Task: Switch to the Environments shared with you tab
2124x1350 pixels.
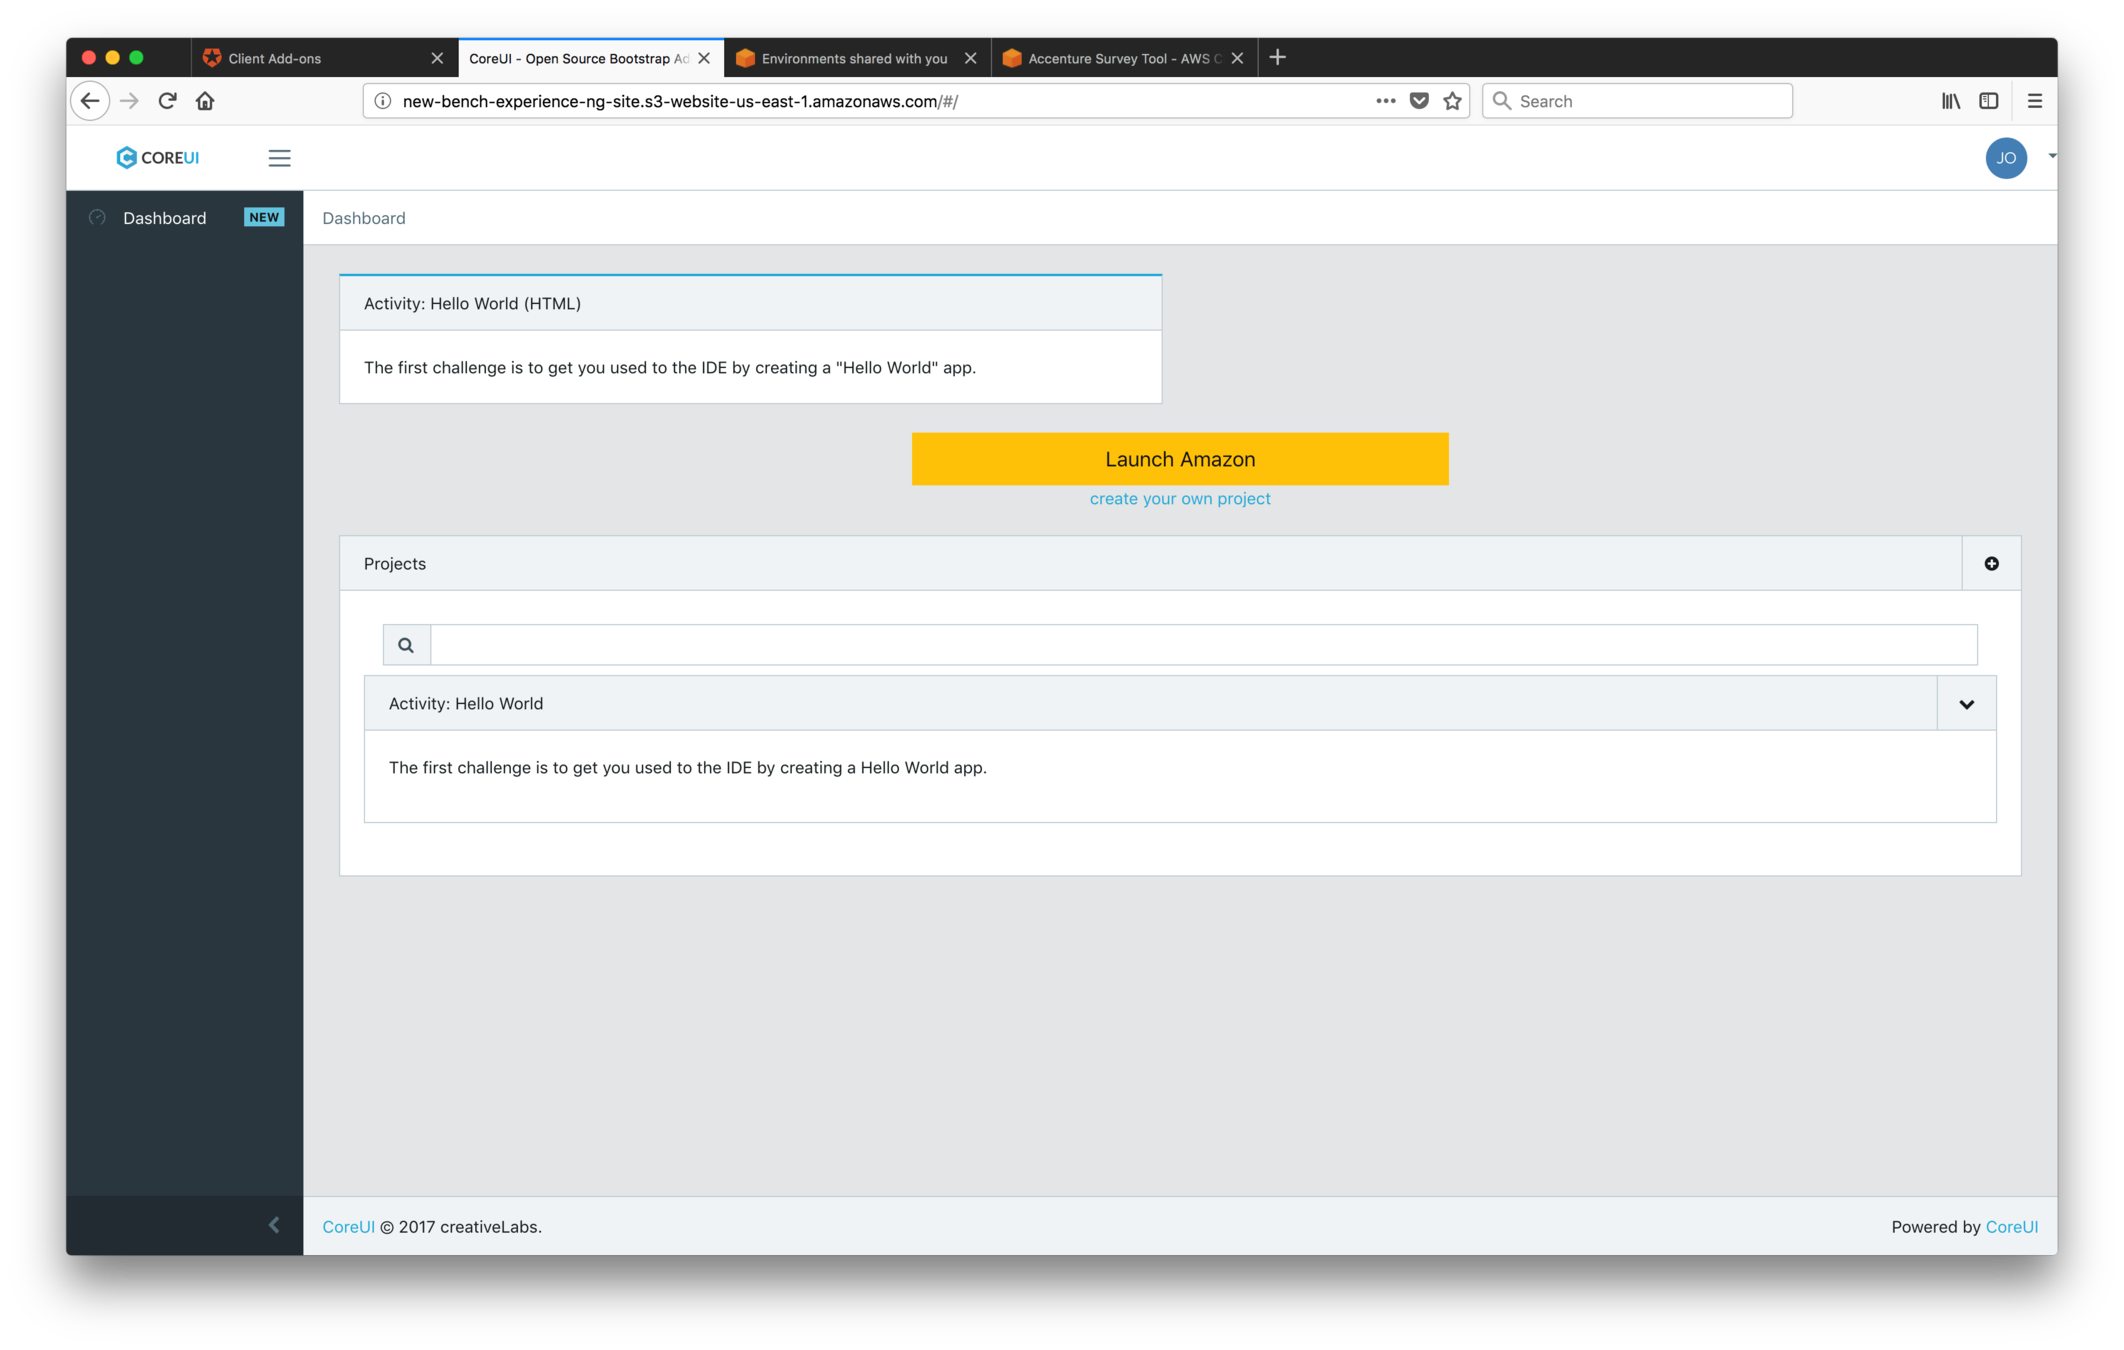Action: pyautogui.click(x=853, y=58)
